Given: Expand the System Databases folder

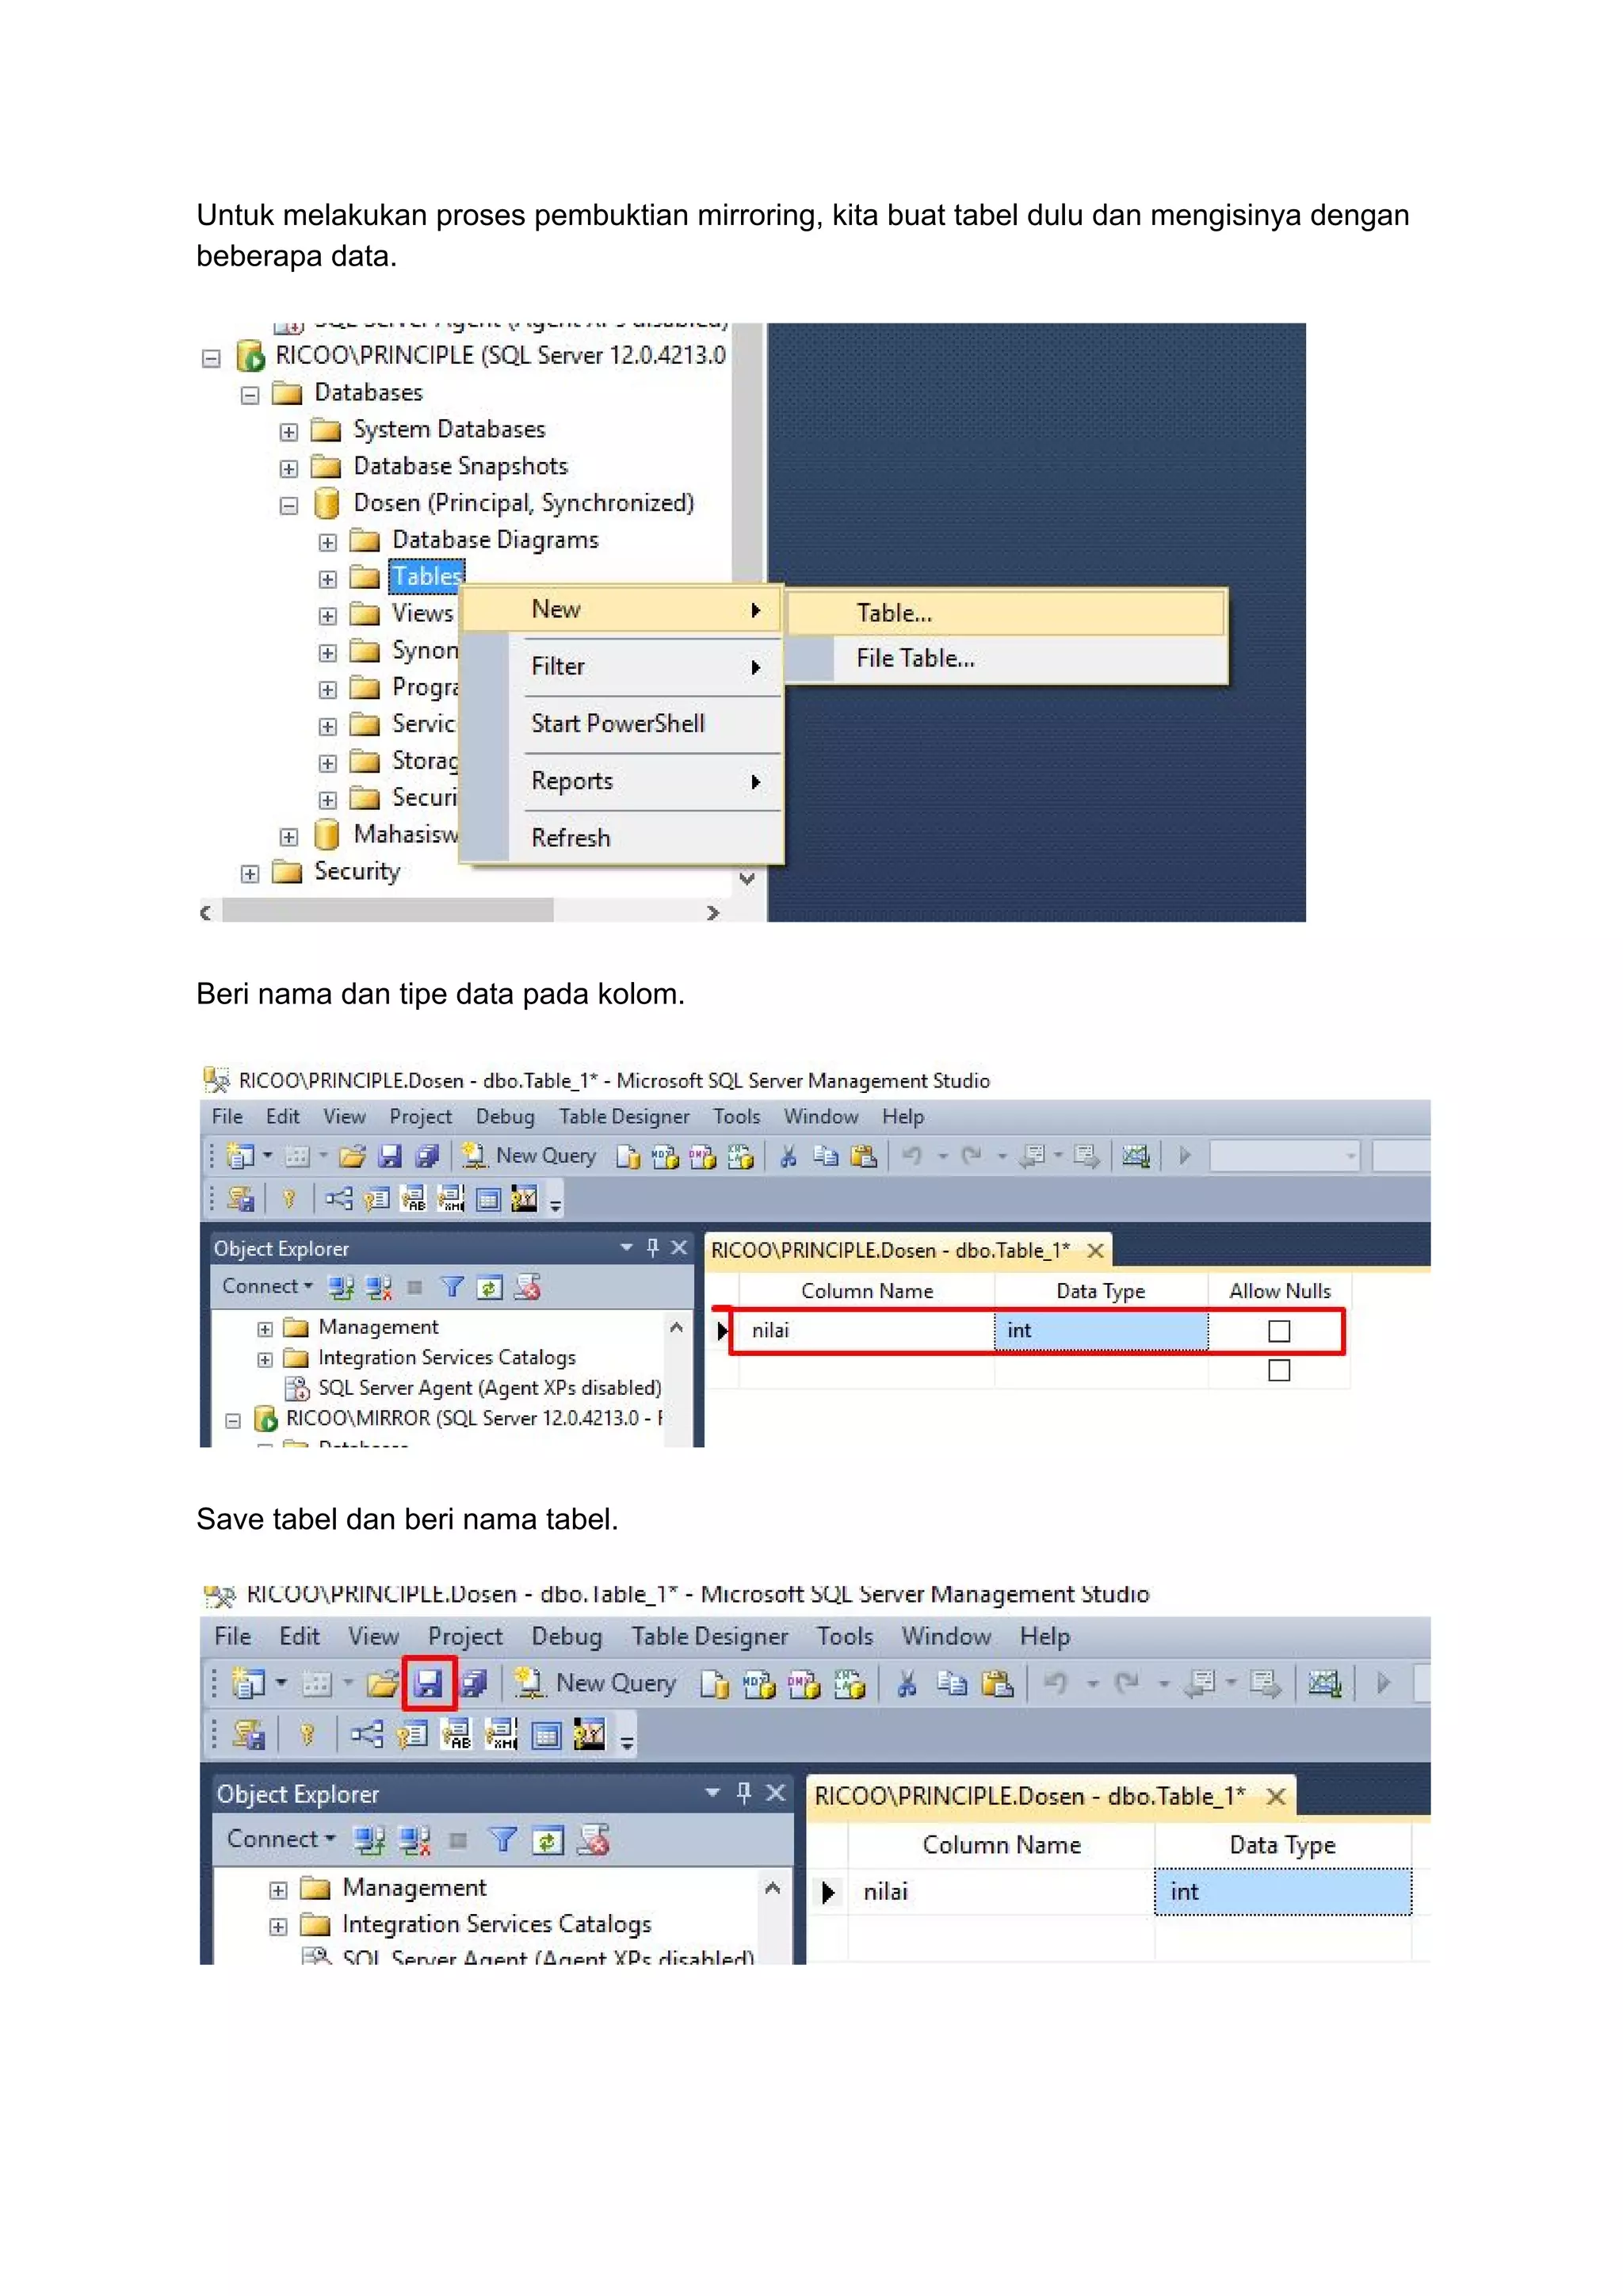Looking at the screenshot, I should click(289, 432).
